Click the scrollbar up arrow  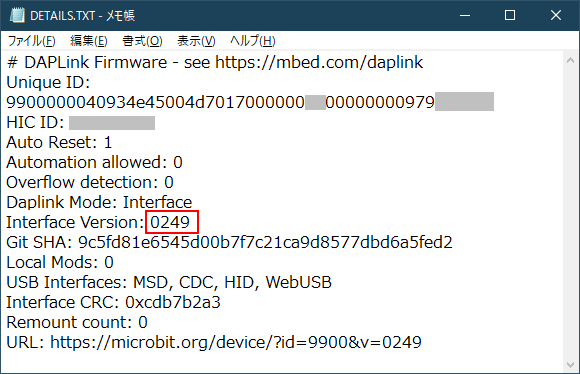point(570,60)
